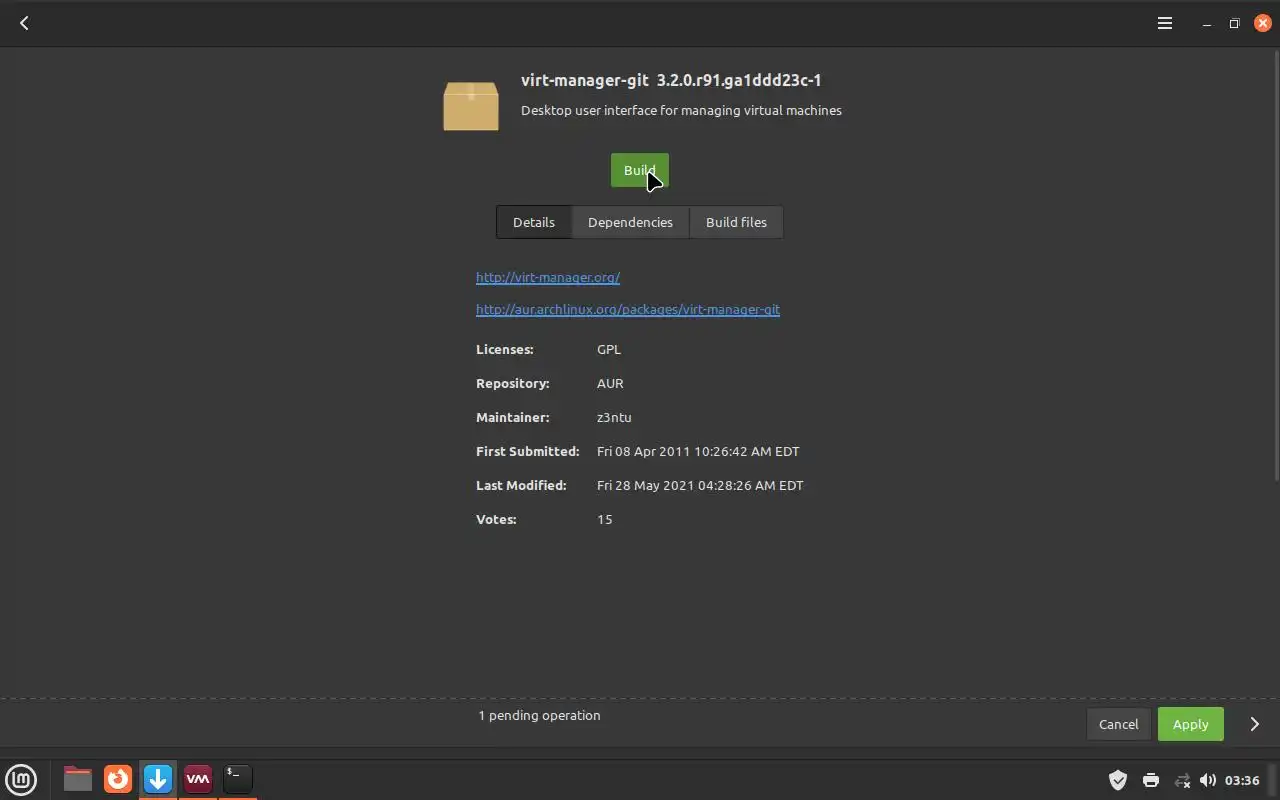The height and width of the screenshot is (800, 1280).
Task: Open the network connection tray icon
Action: (x=1182, y=780)
